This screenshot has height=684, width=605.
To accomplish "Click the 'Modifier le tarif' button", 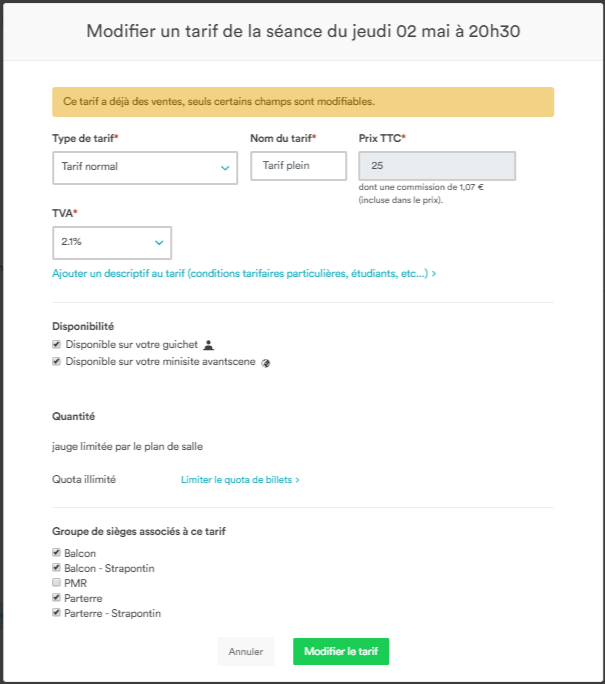I will [x=340, y=652].
